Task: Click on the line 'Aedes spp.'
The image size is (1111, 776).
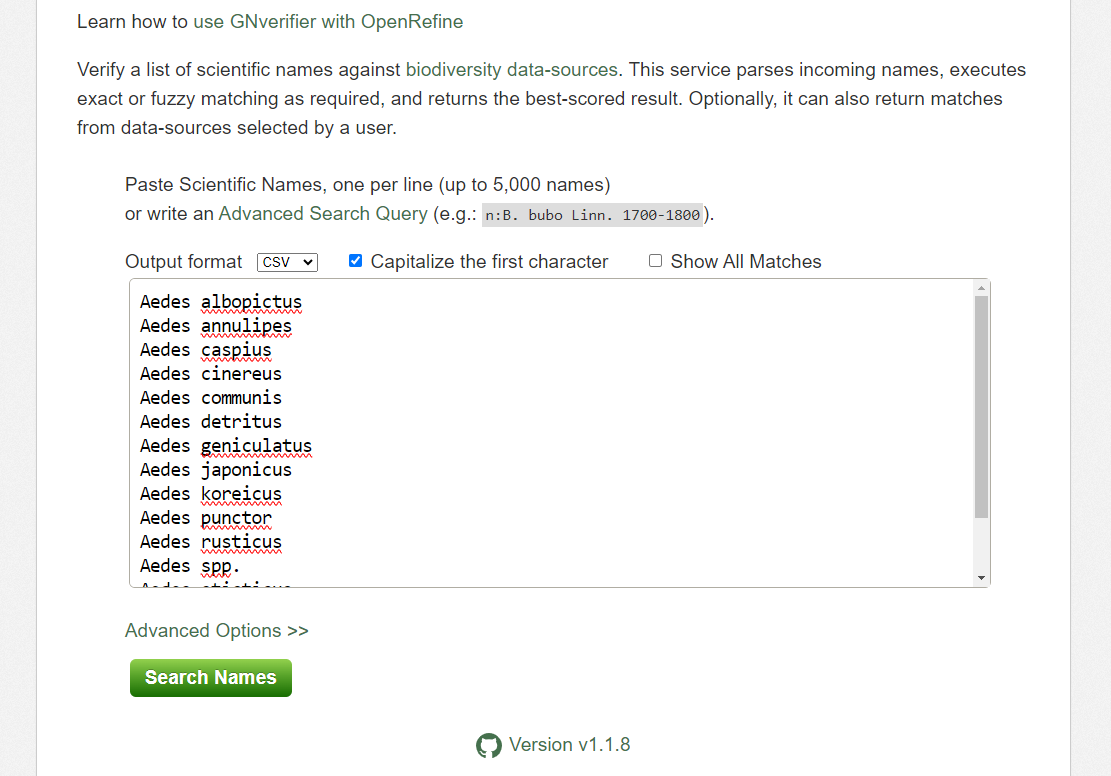Action: pos(190,566)
